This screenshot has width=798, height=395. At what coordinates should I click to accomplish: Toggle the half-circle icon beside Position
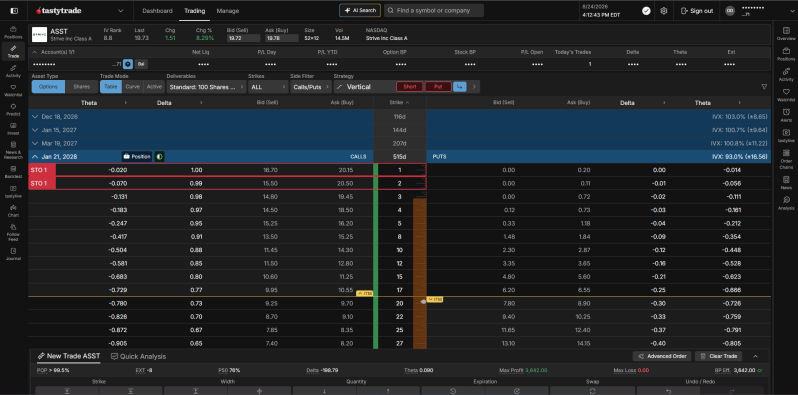point(159,157)
